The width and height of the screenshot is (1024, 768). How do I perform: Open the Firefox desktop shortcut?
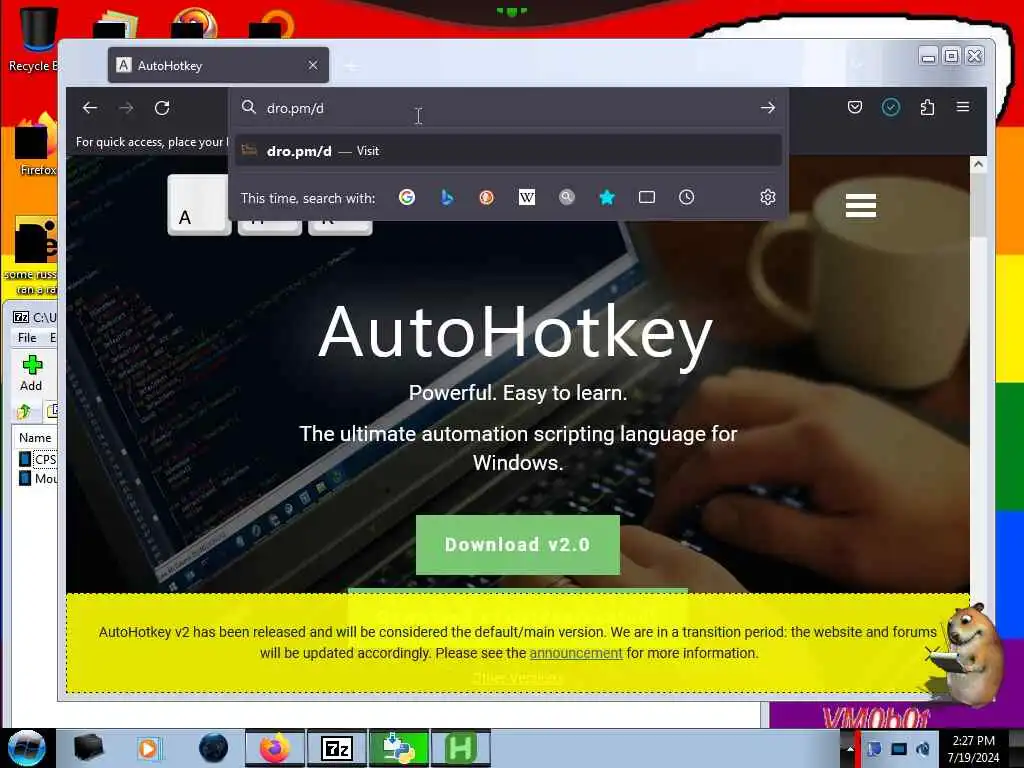click(x=36, y=145)
